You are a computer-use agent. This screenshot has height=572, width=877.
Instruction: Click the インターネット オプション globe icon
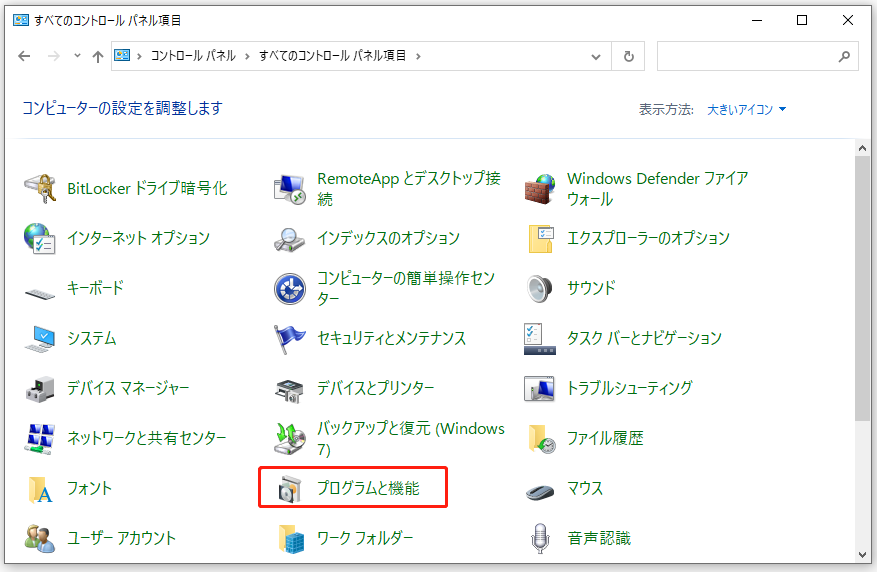[40, 238]
